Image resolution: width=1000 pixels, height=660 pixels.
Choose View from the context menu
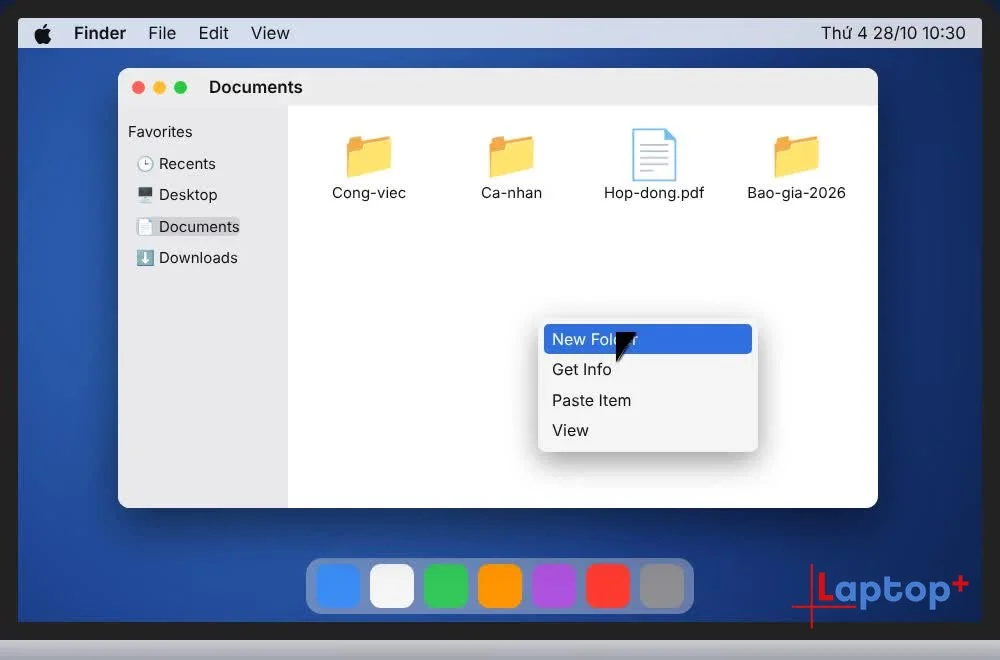[x=648, y=430]
